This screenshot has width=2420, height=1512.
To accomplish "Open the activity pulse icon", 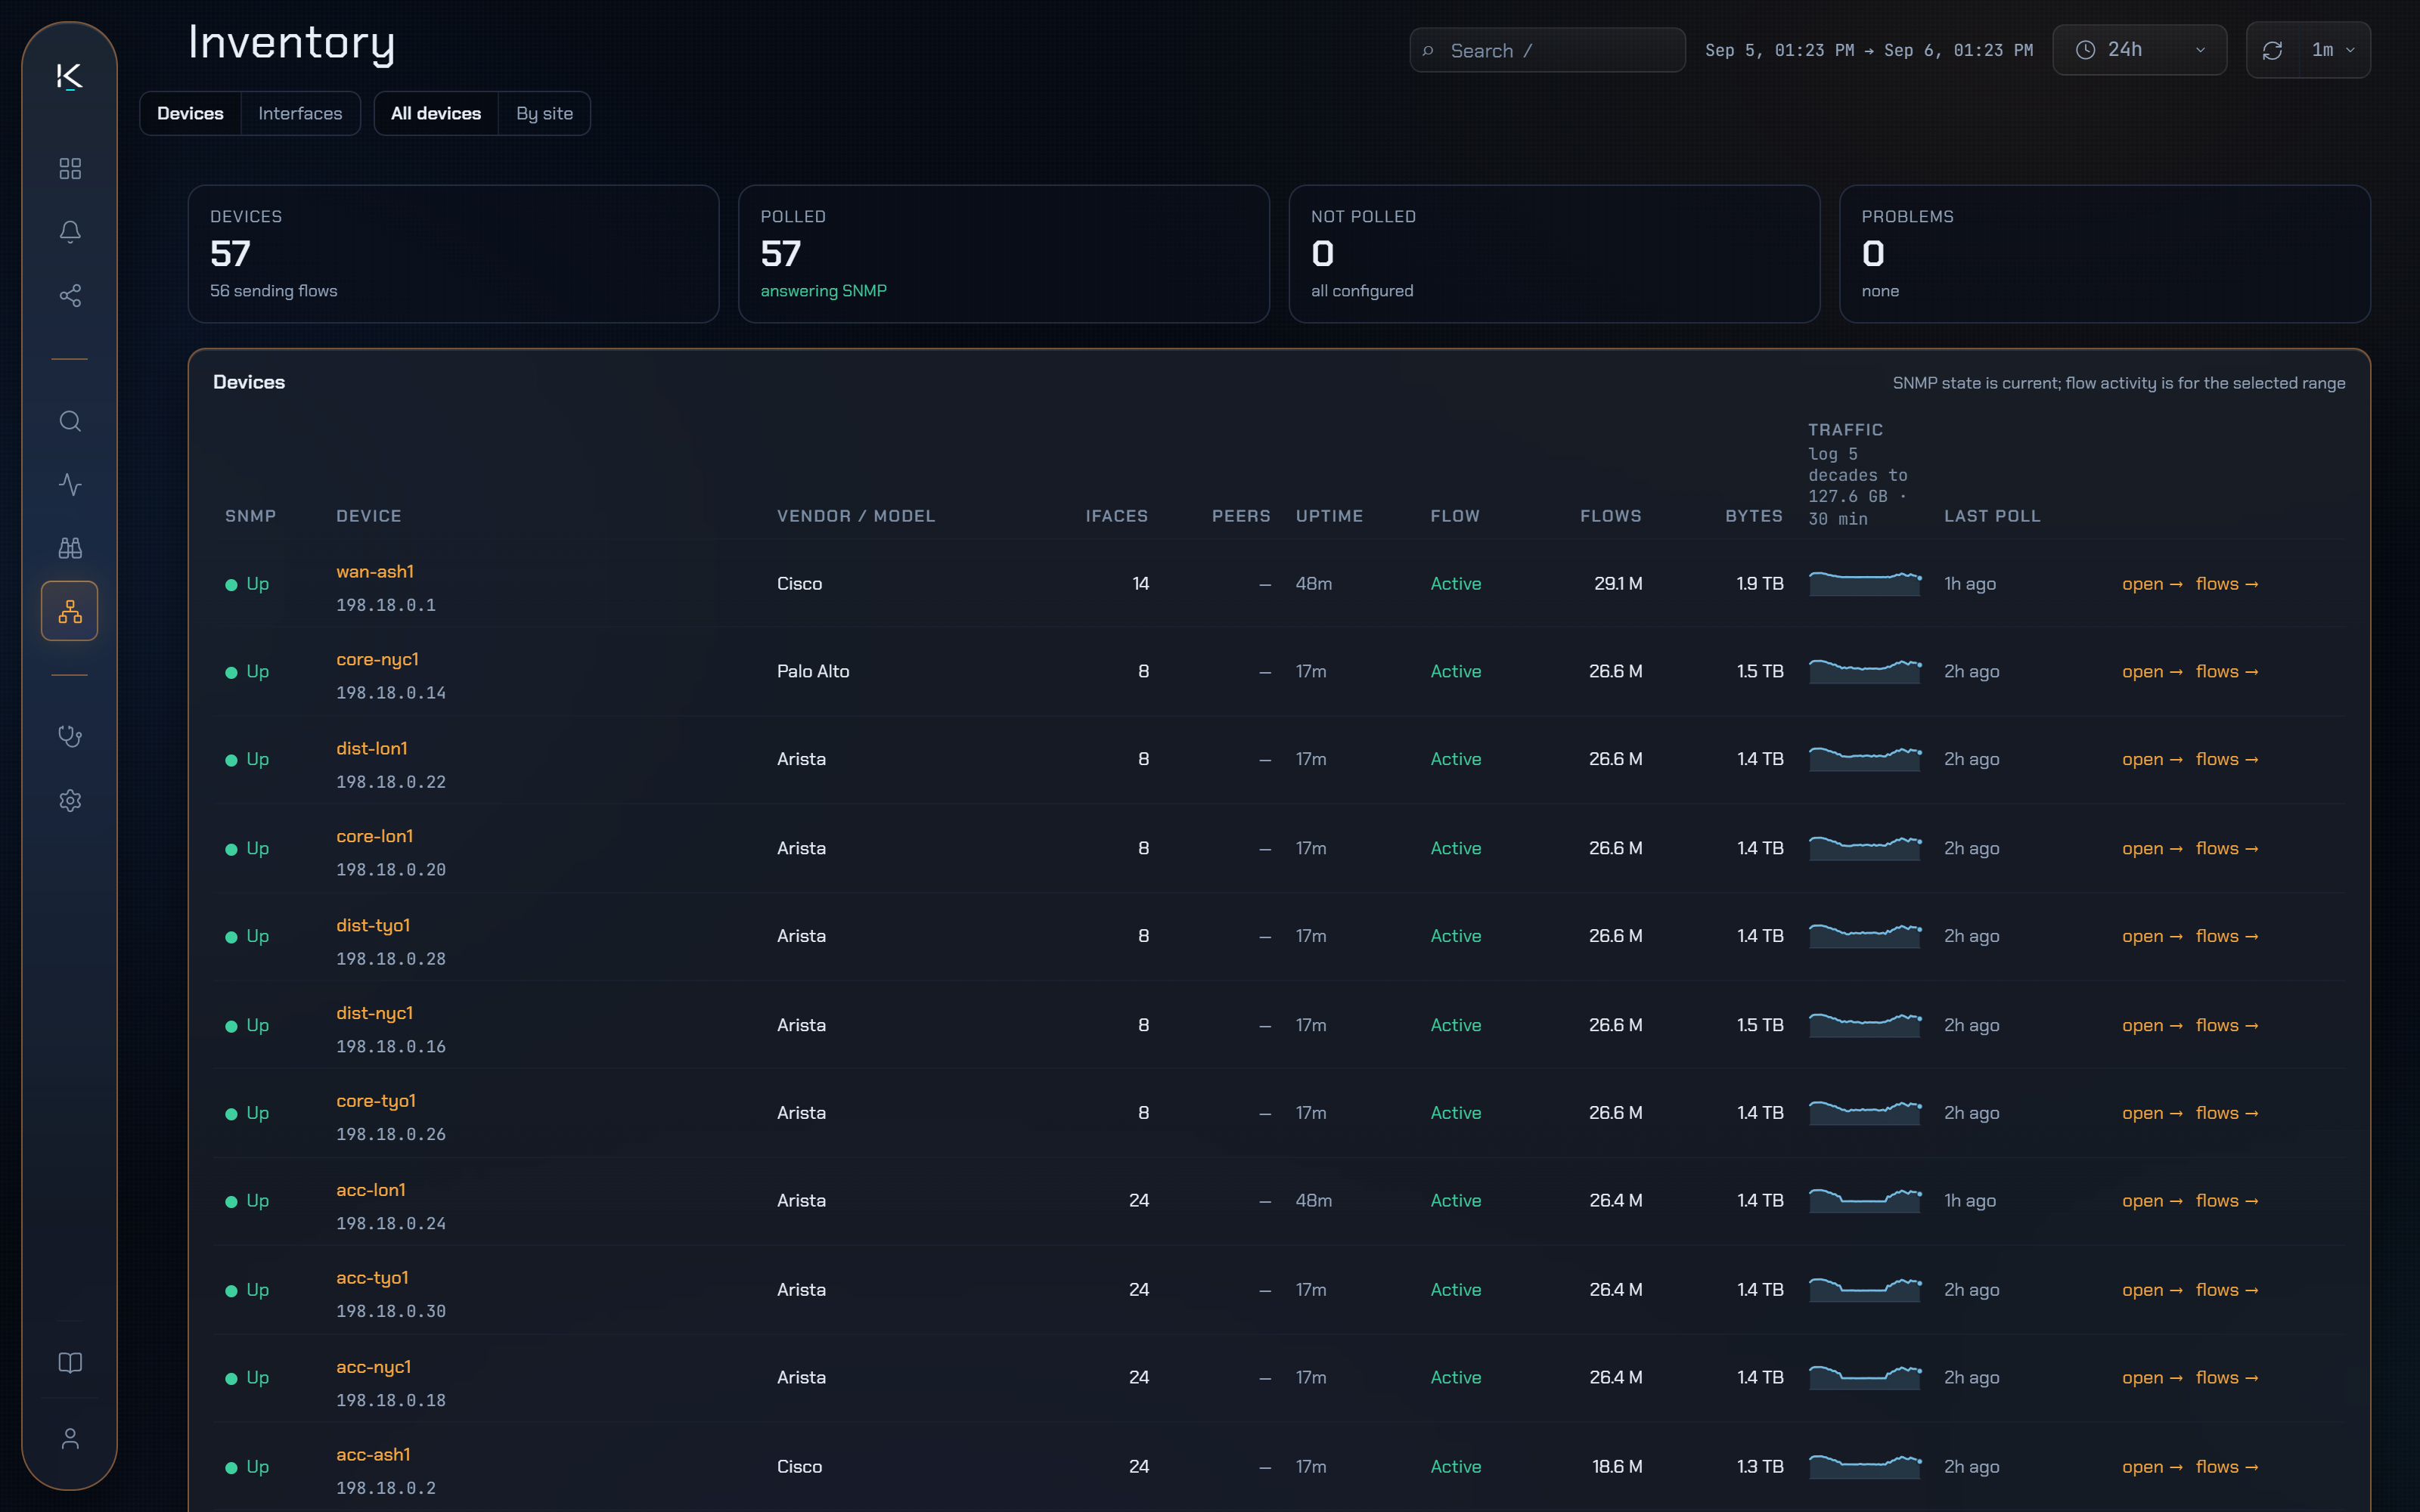I will coord(69,484).
